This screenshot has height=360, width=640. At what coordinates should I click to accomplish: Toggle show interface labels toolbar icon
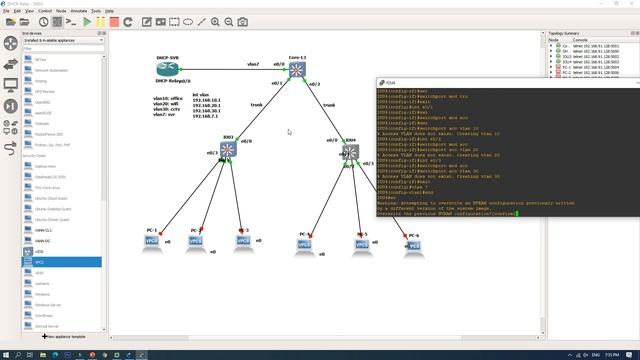point(58,22)
